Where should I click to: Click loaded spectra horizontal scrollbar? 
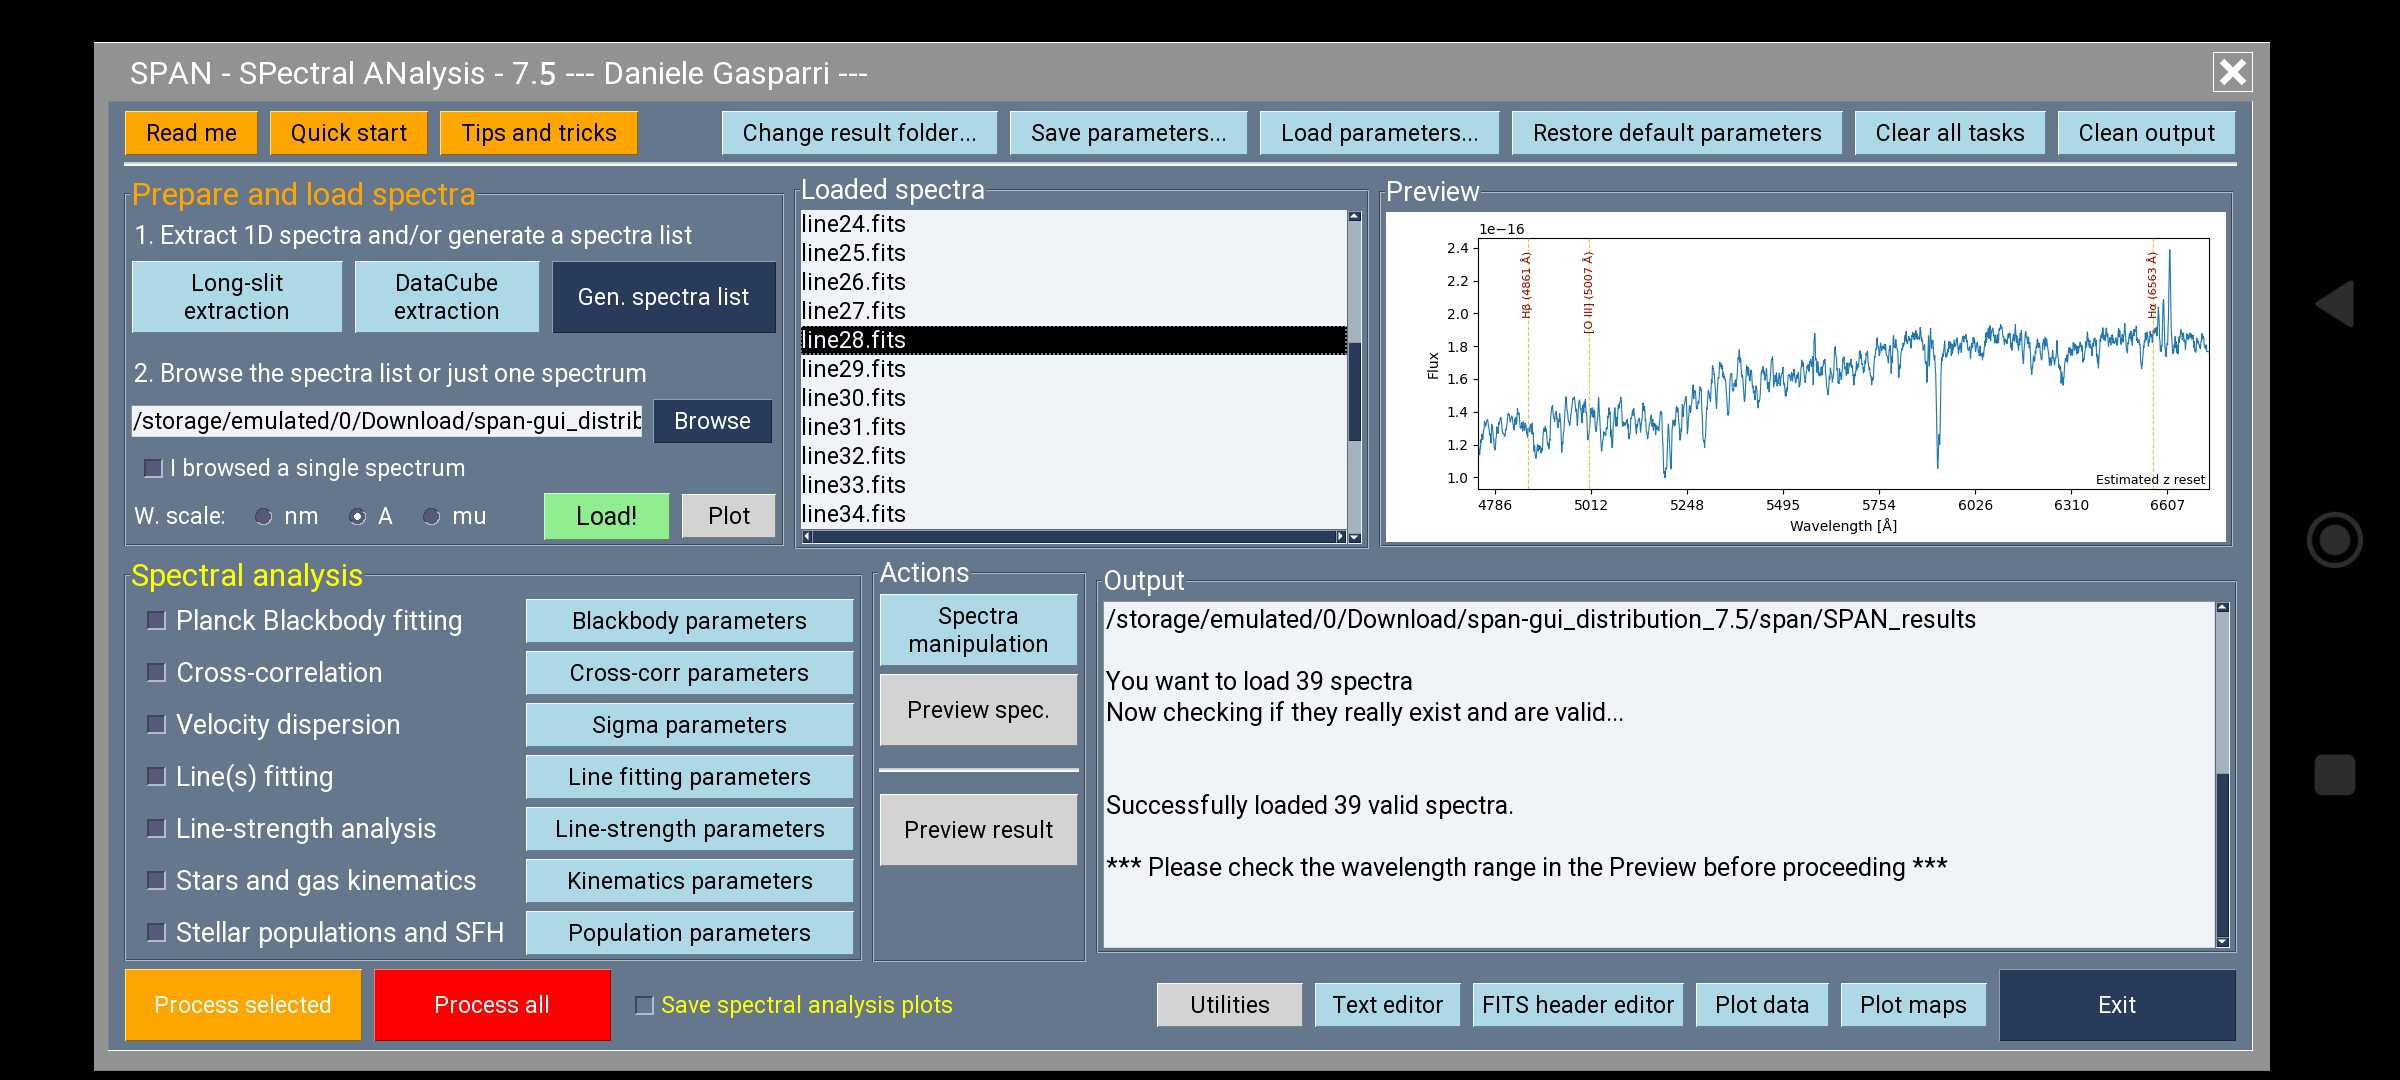(x=1074, y=537)
